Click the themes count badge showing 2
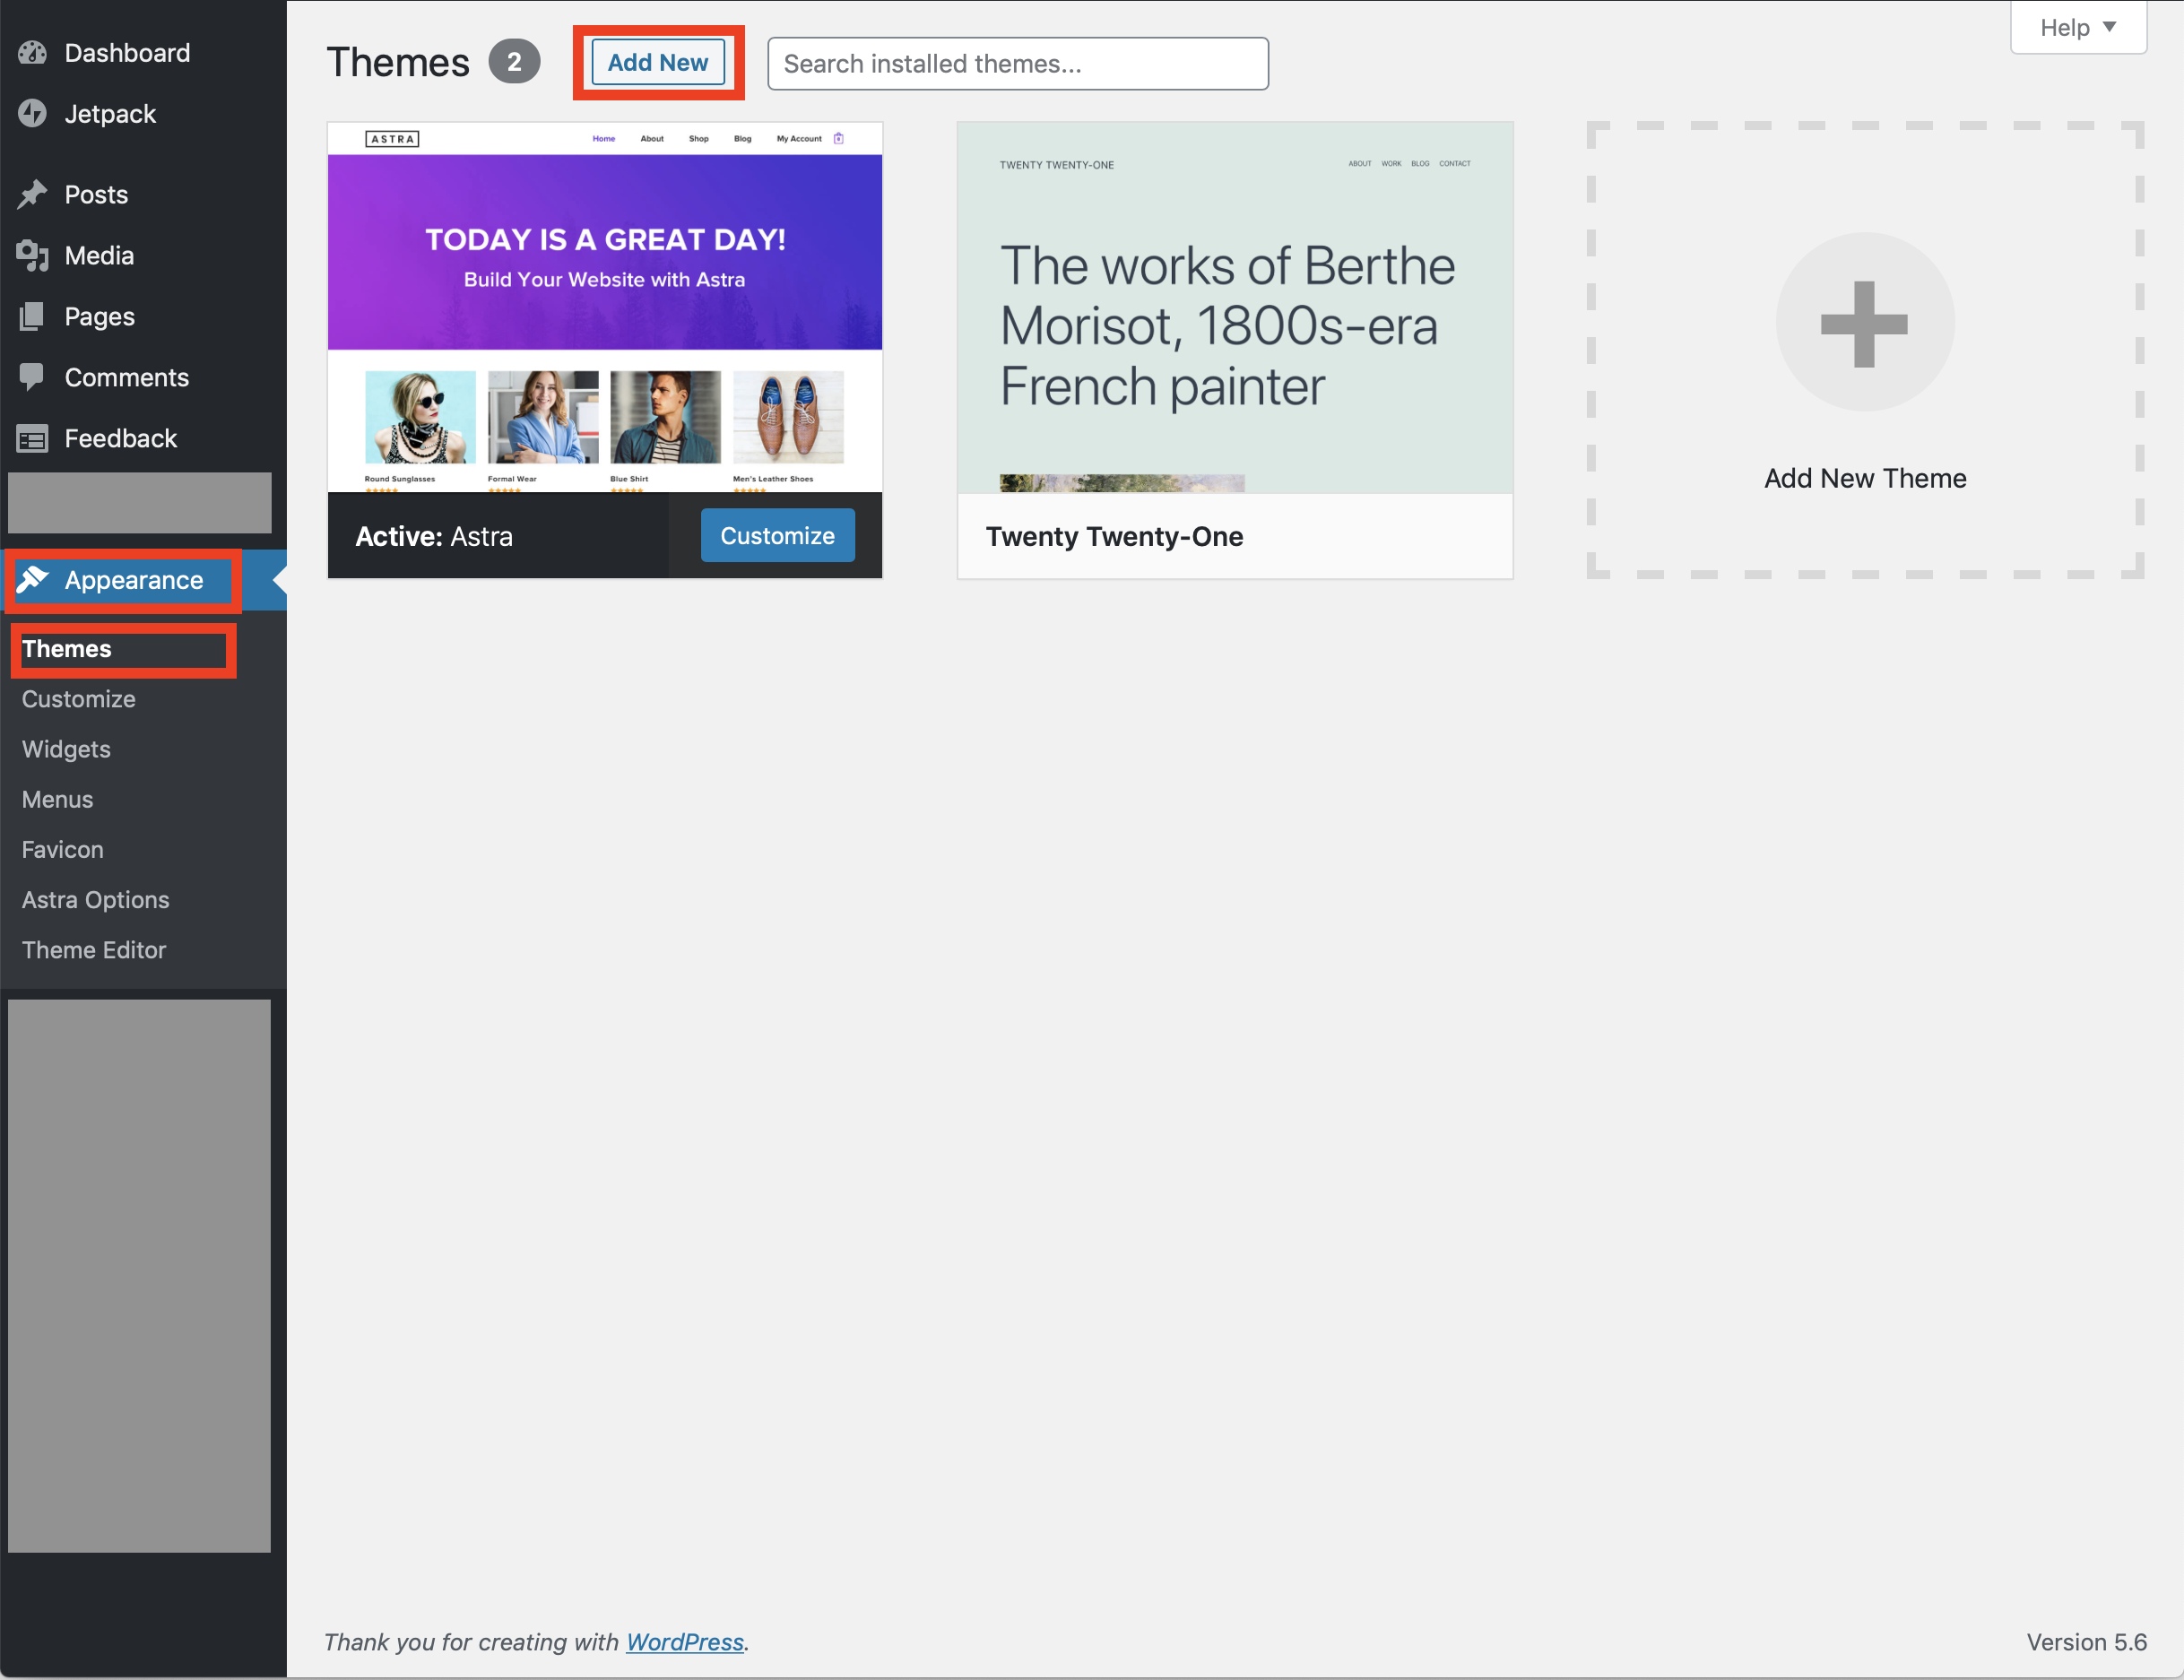Screen dimensions: 2184x1680 point(514,63)
